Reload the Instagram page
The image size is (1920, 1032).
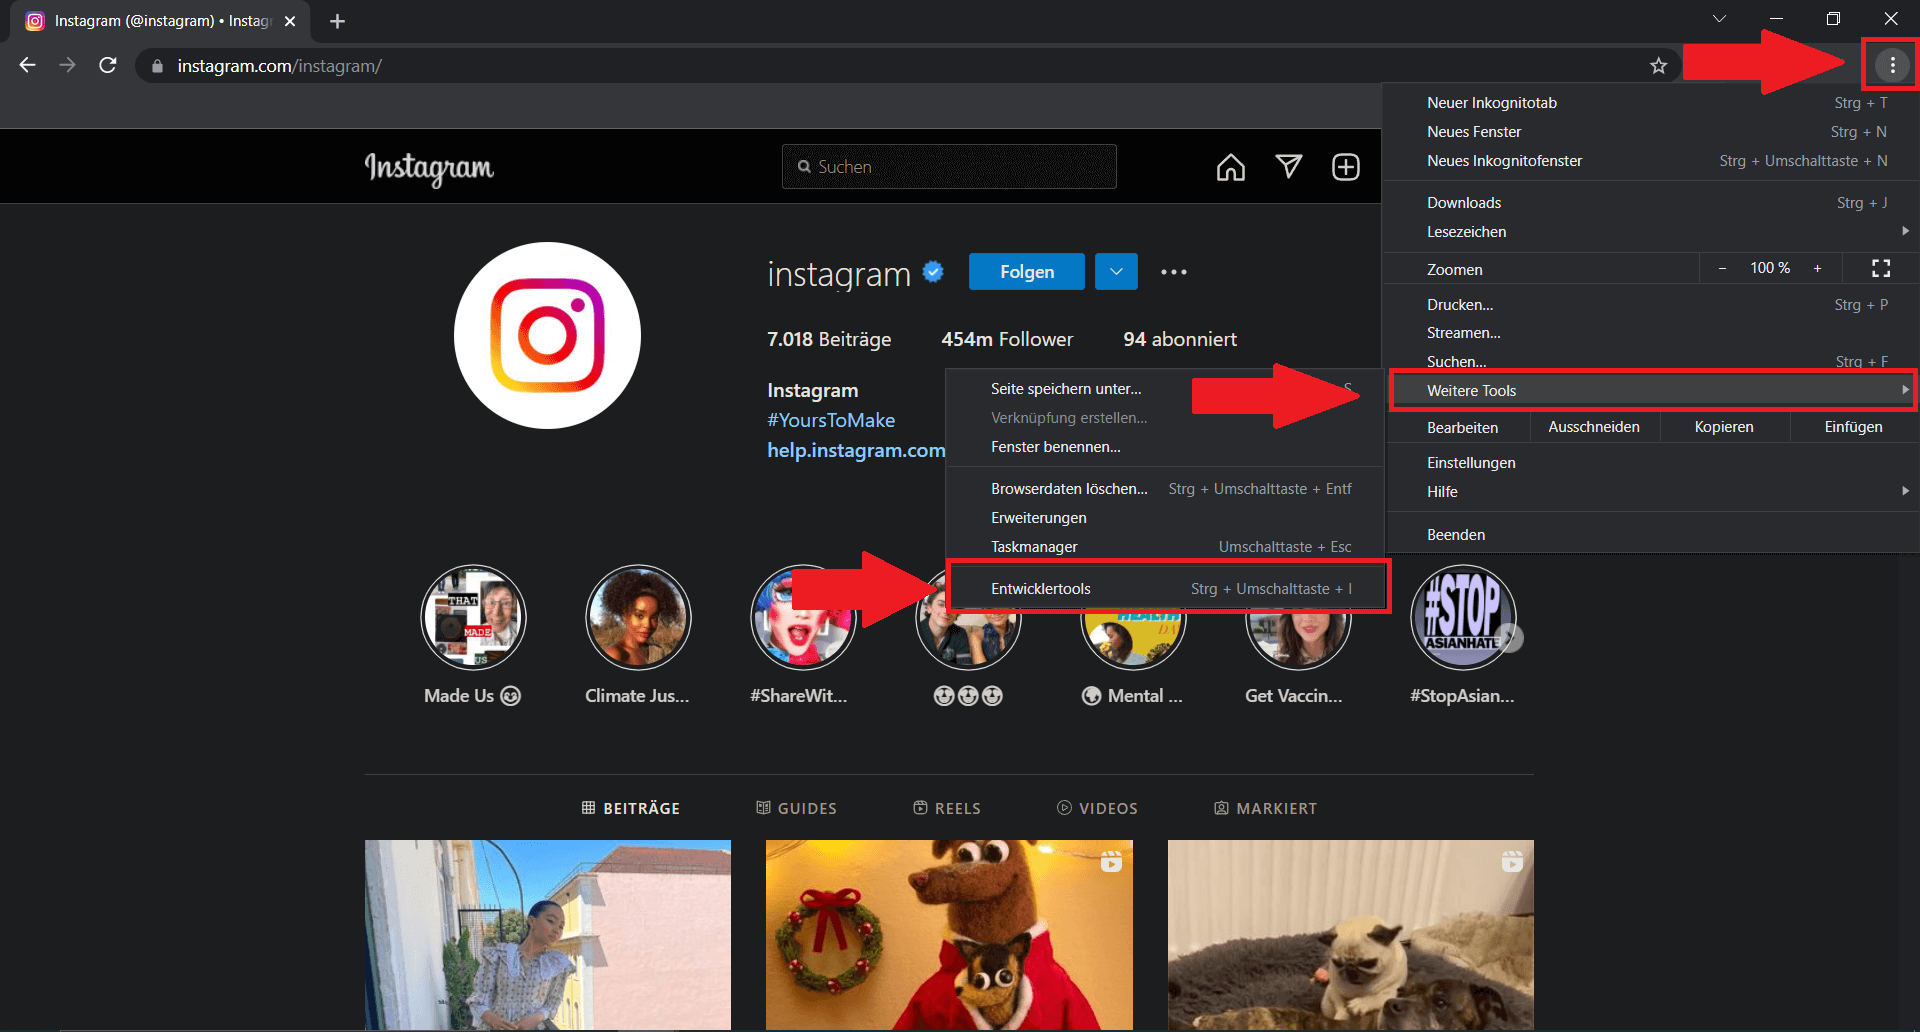[108, 66]
